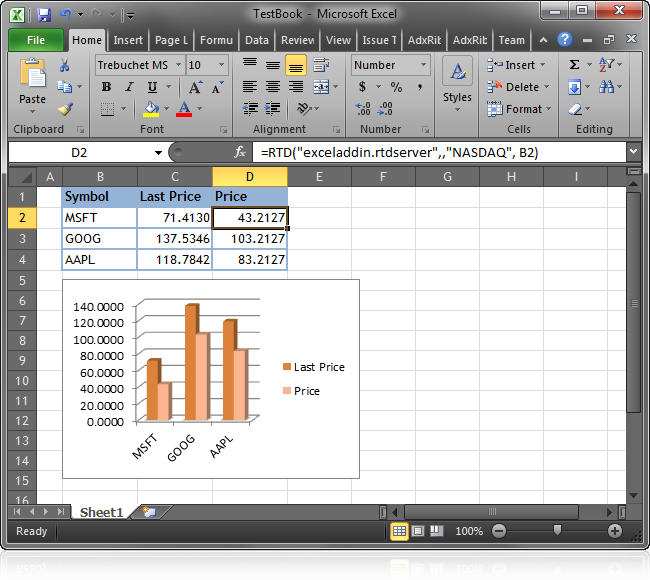Viewport: 650px width, 580px height.
Task: Expand the formula bar chevron
Action: (x=633, y=152)
